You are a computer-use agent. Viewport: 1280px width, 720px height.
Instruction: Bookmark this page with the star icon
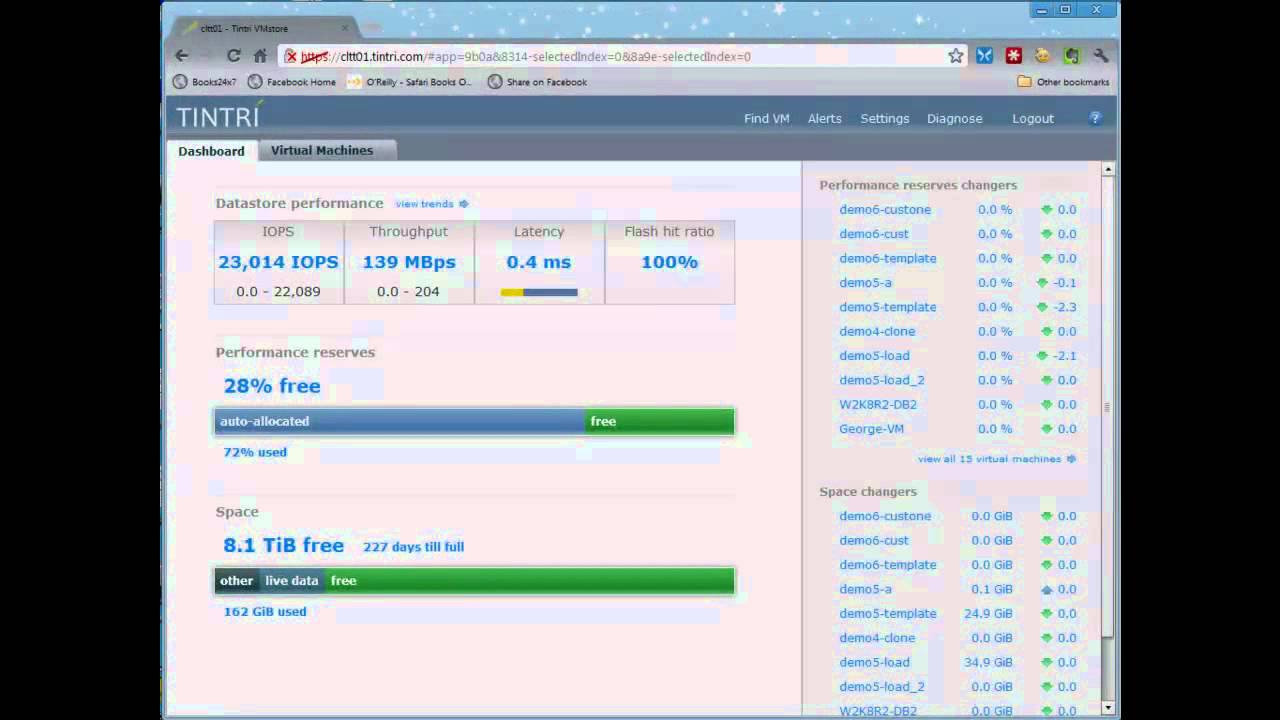[956, 56]
